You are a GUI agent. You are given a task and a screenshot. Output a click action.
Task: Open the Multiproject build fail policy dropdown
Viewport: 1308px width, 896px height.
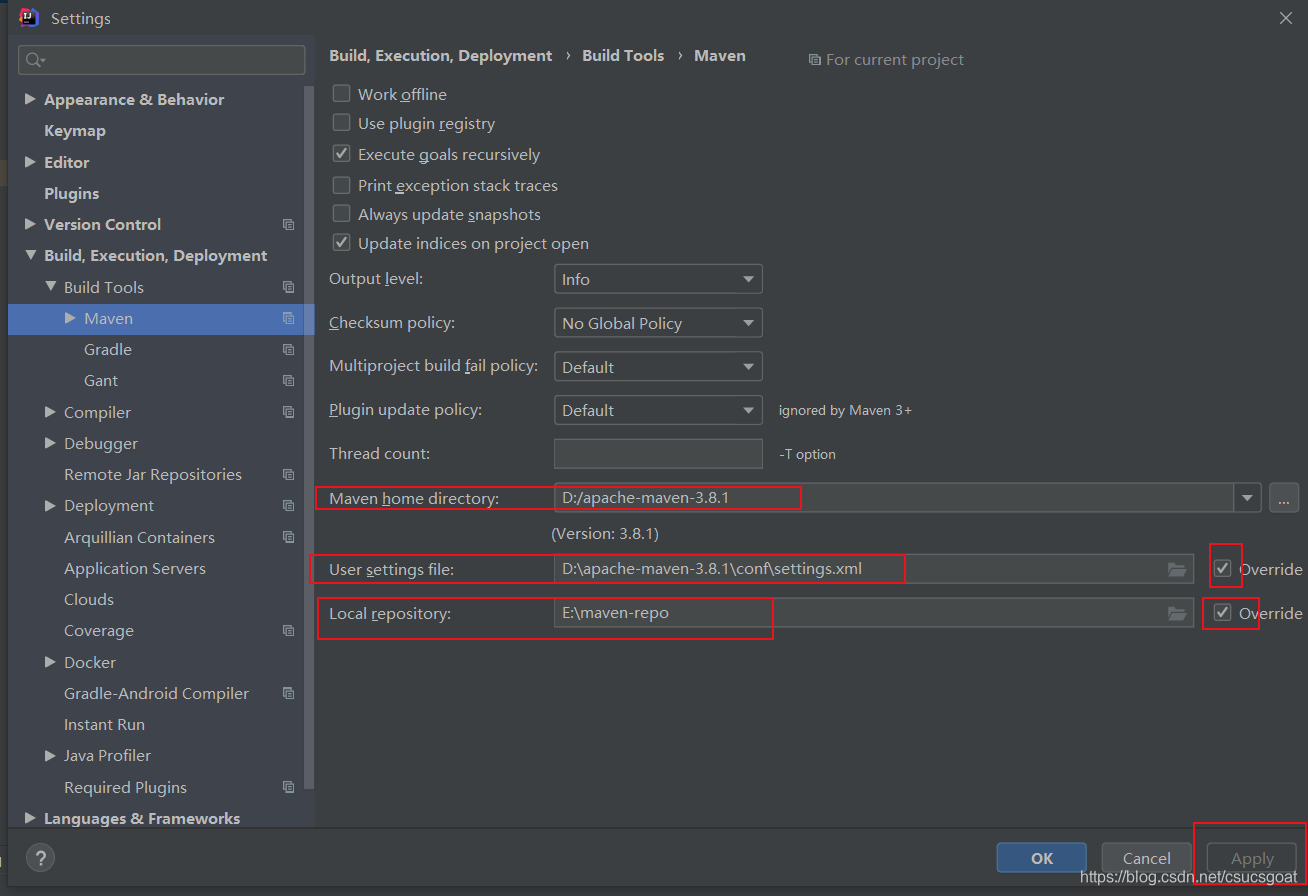(x=658, y=367)
